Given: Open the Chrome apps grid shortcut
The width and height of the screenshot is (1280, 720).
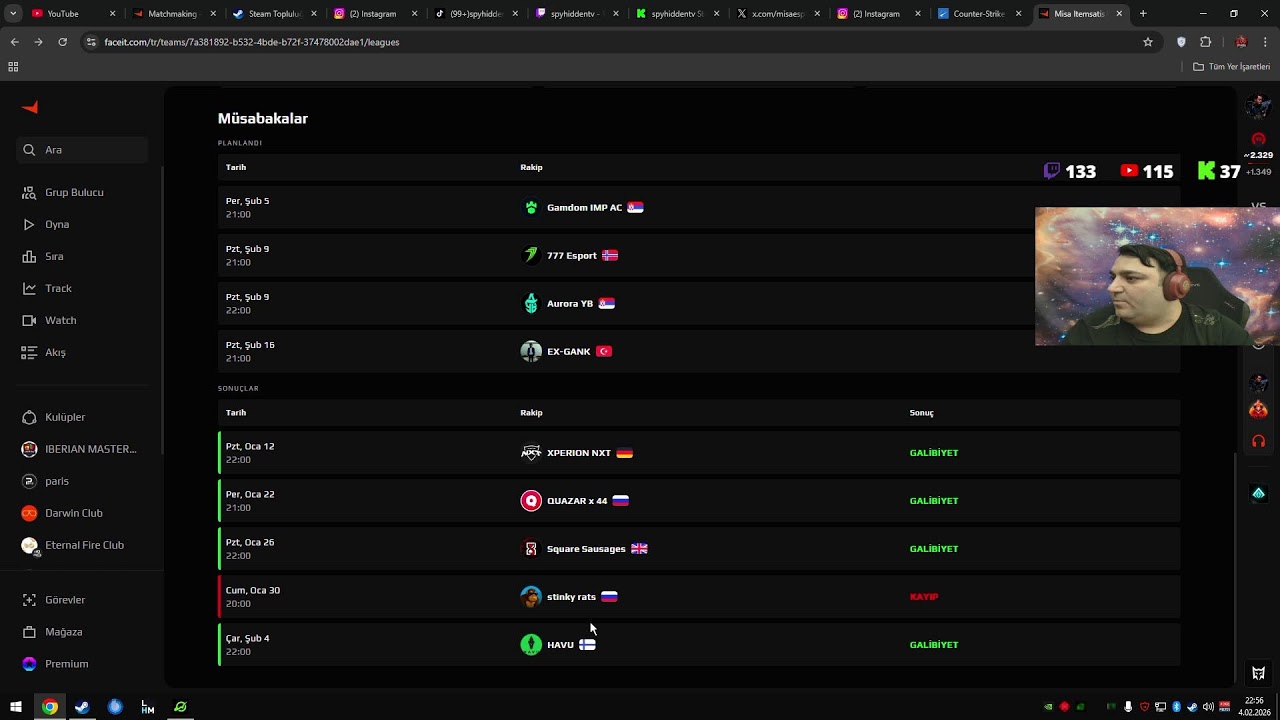Looking at the screenshot, I should click(x=13, y=67).
